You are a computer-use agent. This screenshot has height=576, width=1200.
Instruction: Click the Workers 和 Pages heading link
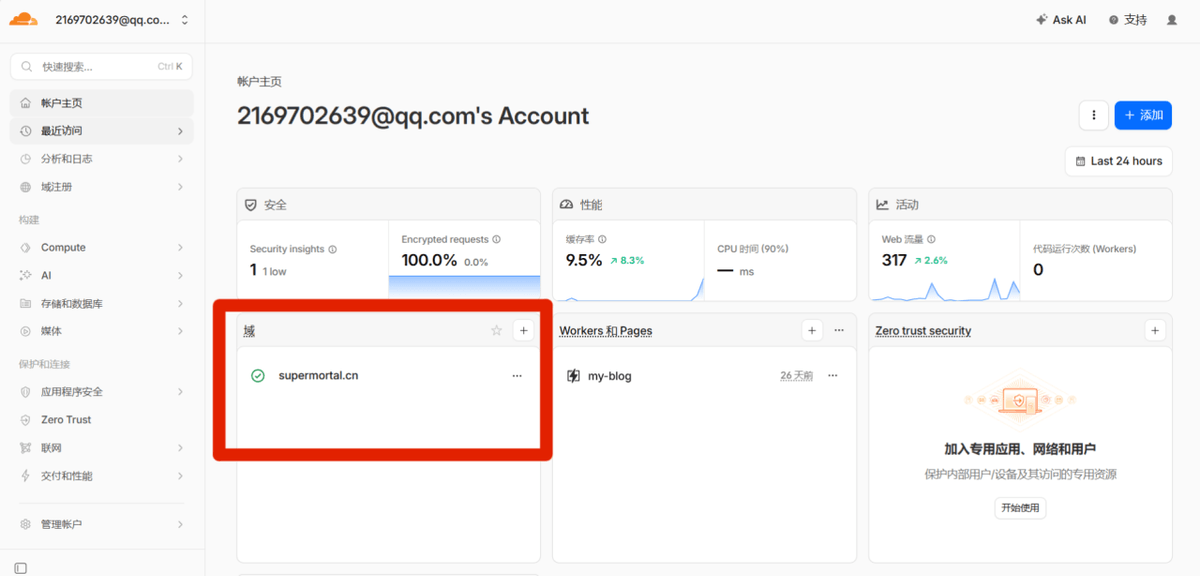(606, 330)
